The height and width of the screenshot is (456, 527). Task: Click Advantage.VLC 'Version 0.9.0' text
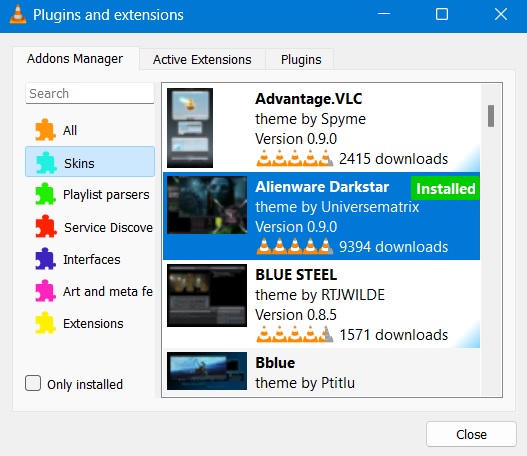[296, 139]
